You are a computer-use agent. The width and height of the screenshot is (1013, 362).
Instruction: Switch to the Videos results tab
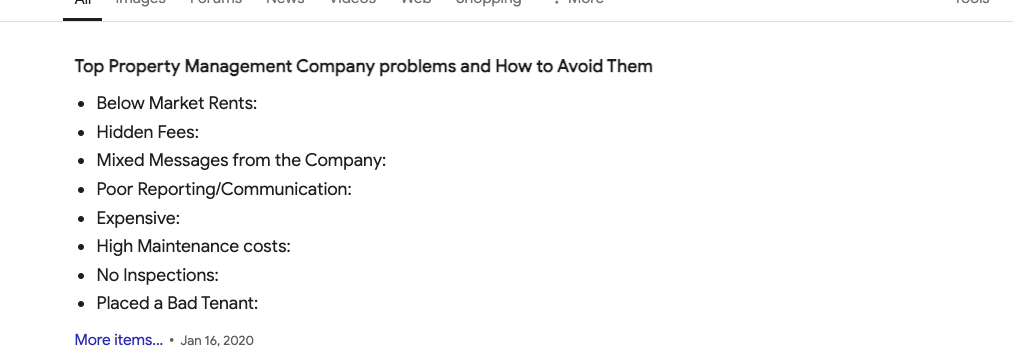pyautogui.click(x=353, y=2)
